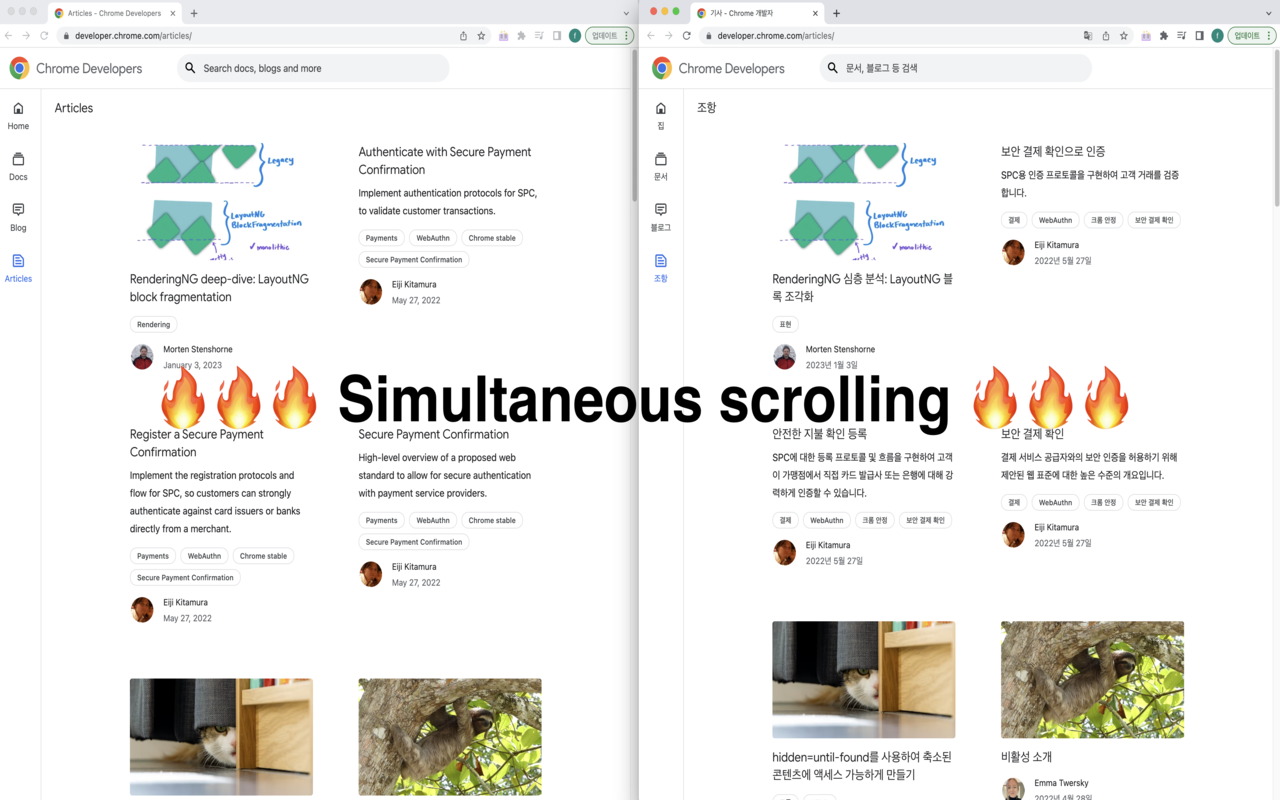Close the 'Articles - Chrome Developers' tab

173,13
